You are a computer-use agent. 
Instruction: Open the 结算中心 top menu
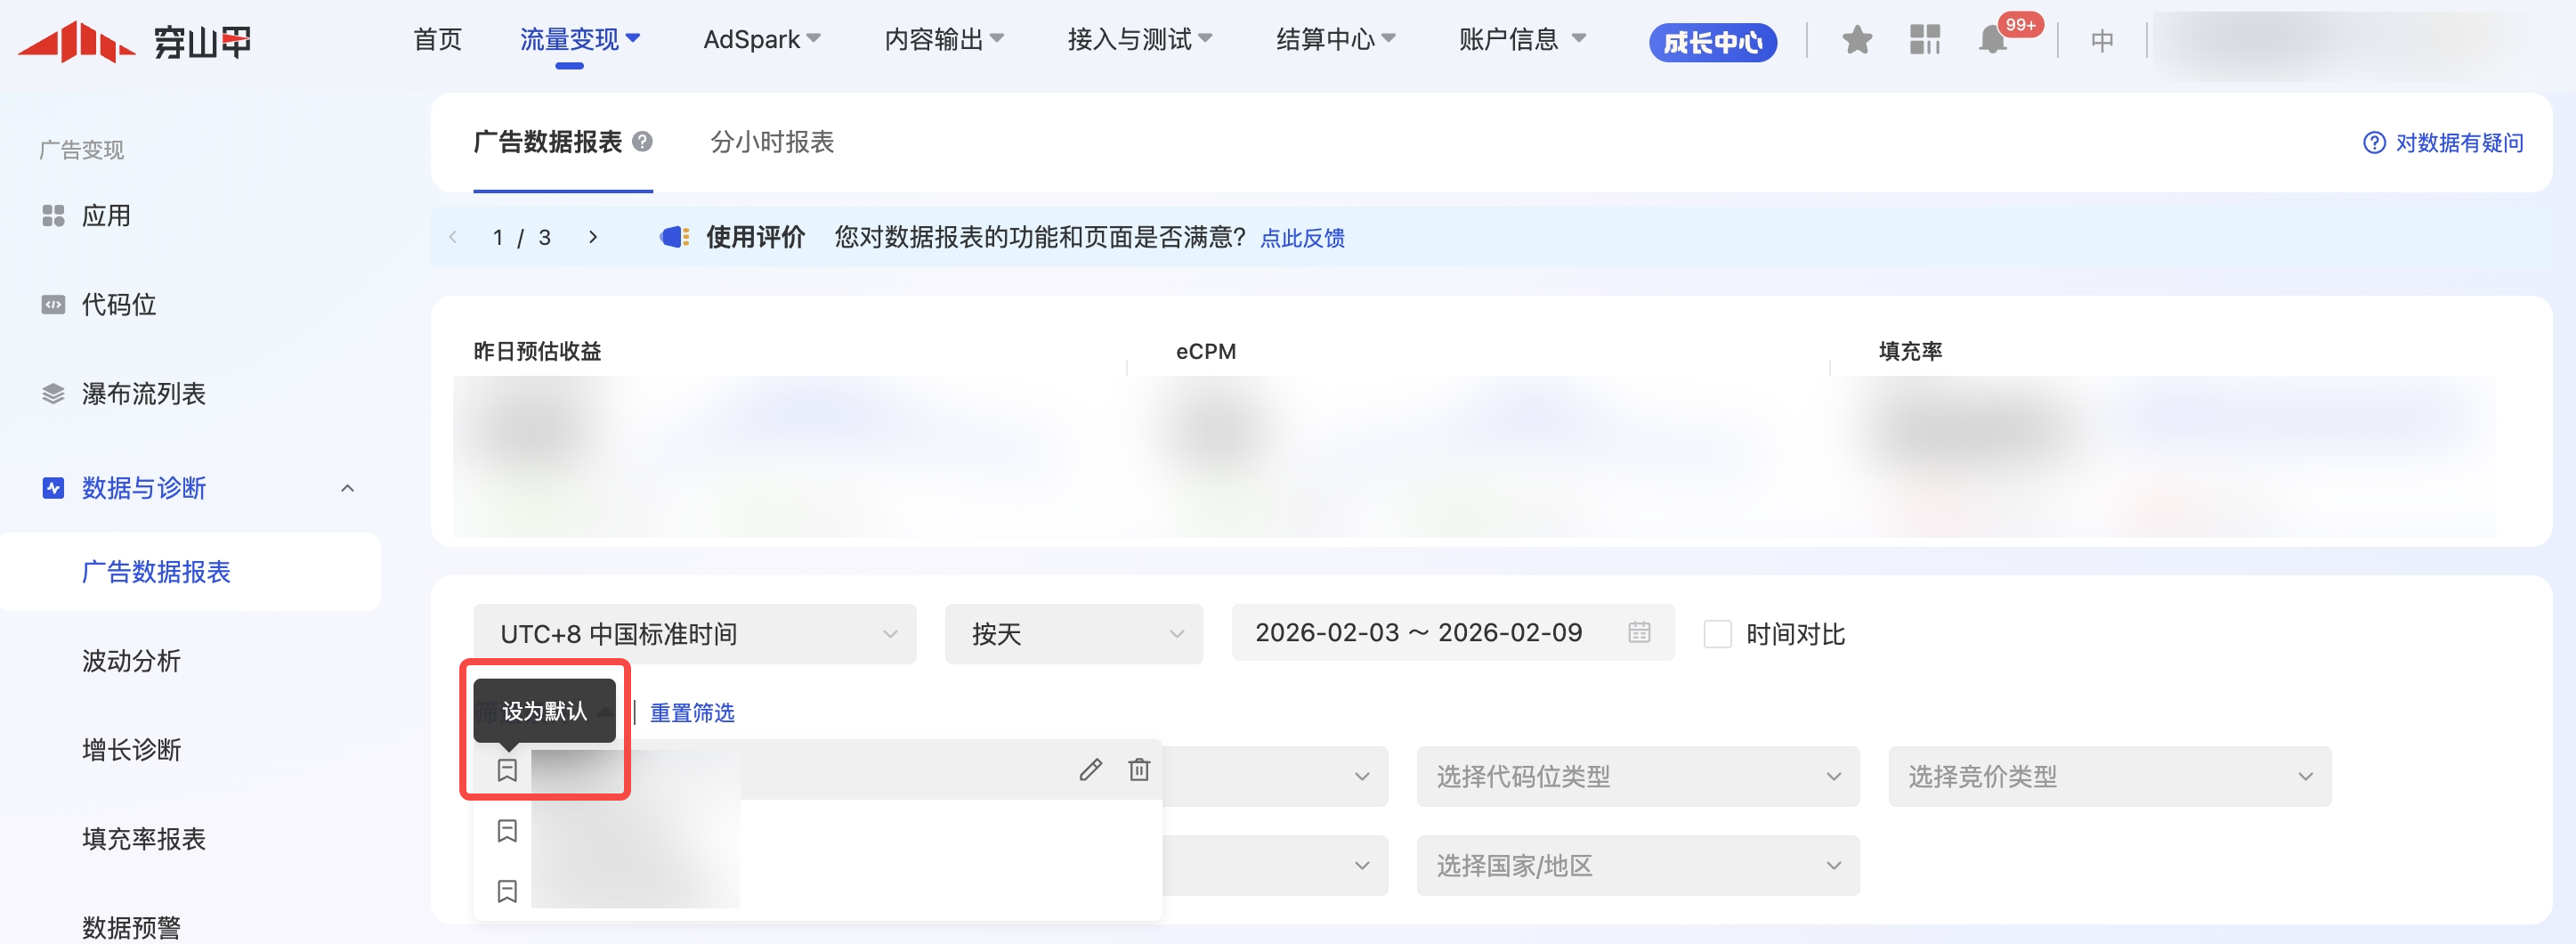(x=1334, y=40)
